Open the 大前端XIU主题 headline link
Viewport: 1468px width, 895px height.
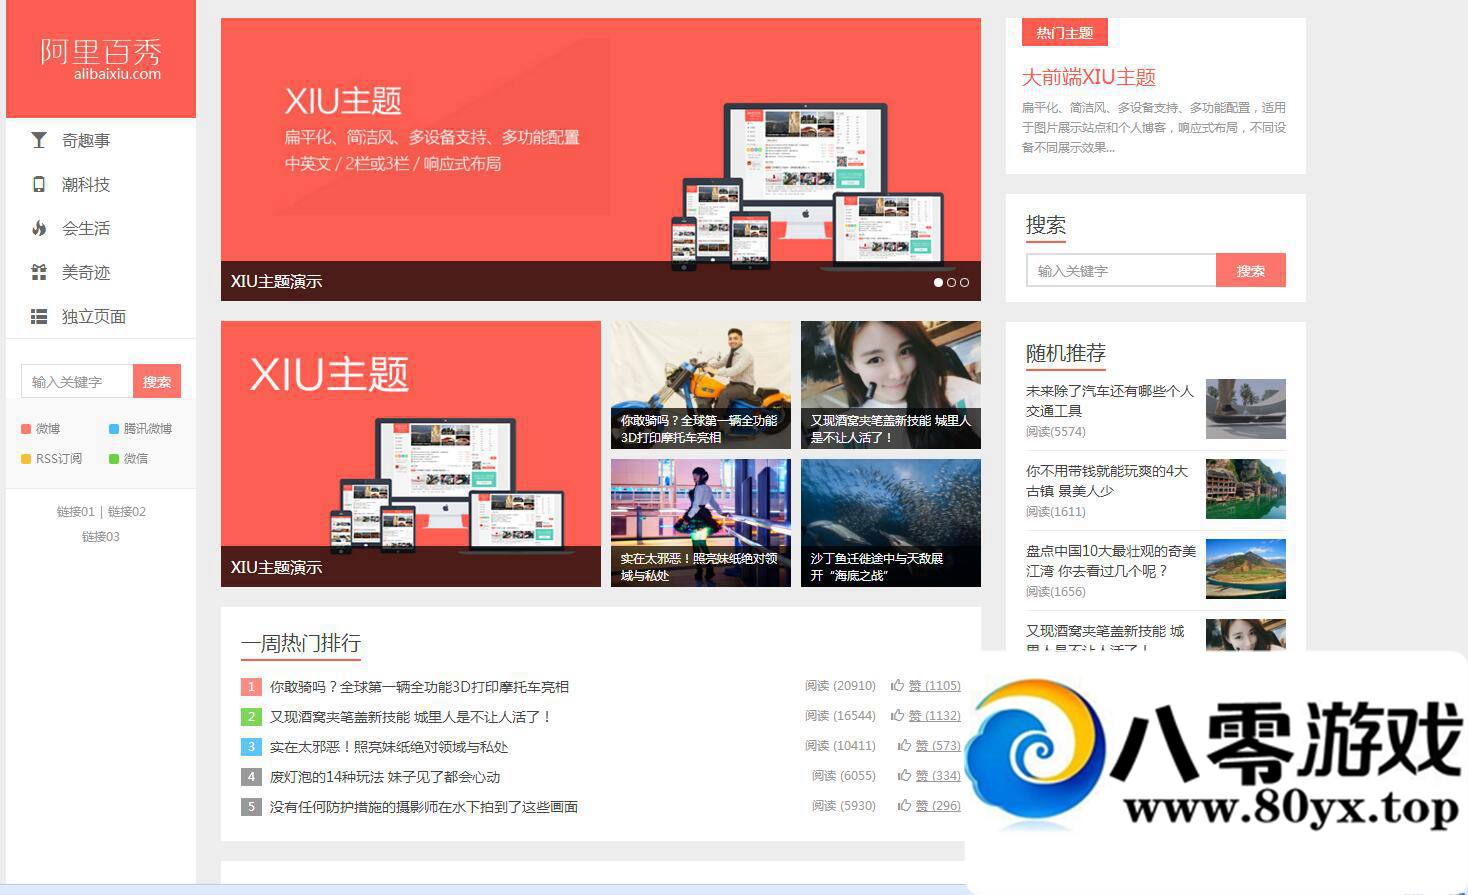(x=1088, y=77)
